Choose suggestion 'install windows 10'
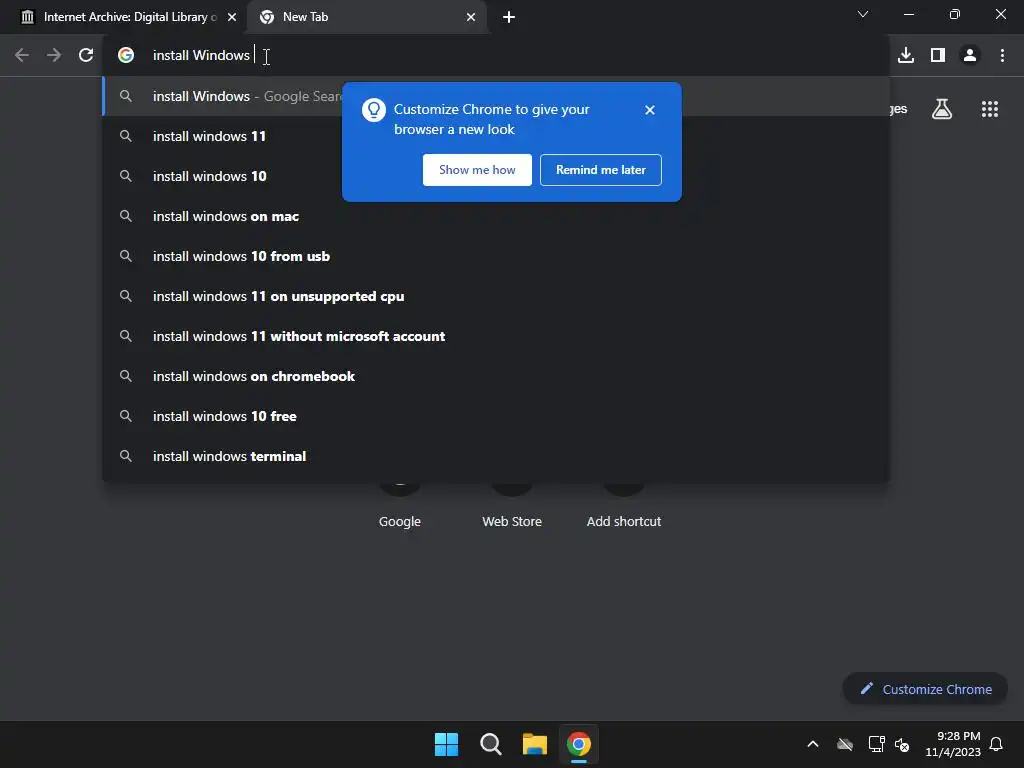The height and width of the screenshot is (768, 1024). (x=496, y=176)
